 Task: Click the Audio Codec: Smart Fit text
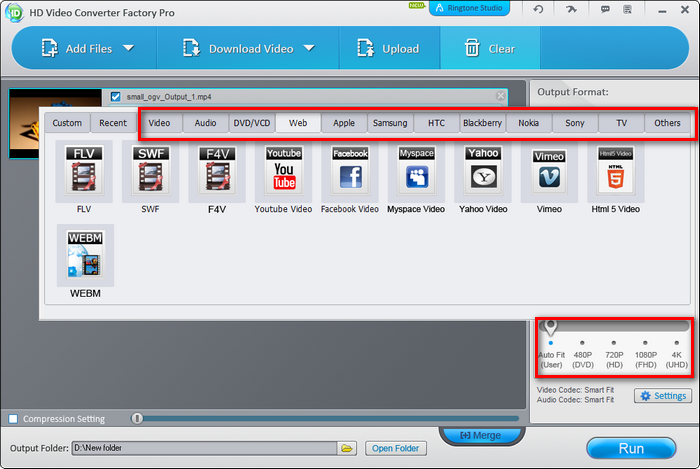pos(575,400)
